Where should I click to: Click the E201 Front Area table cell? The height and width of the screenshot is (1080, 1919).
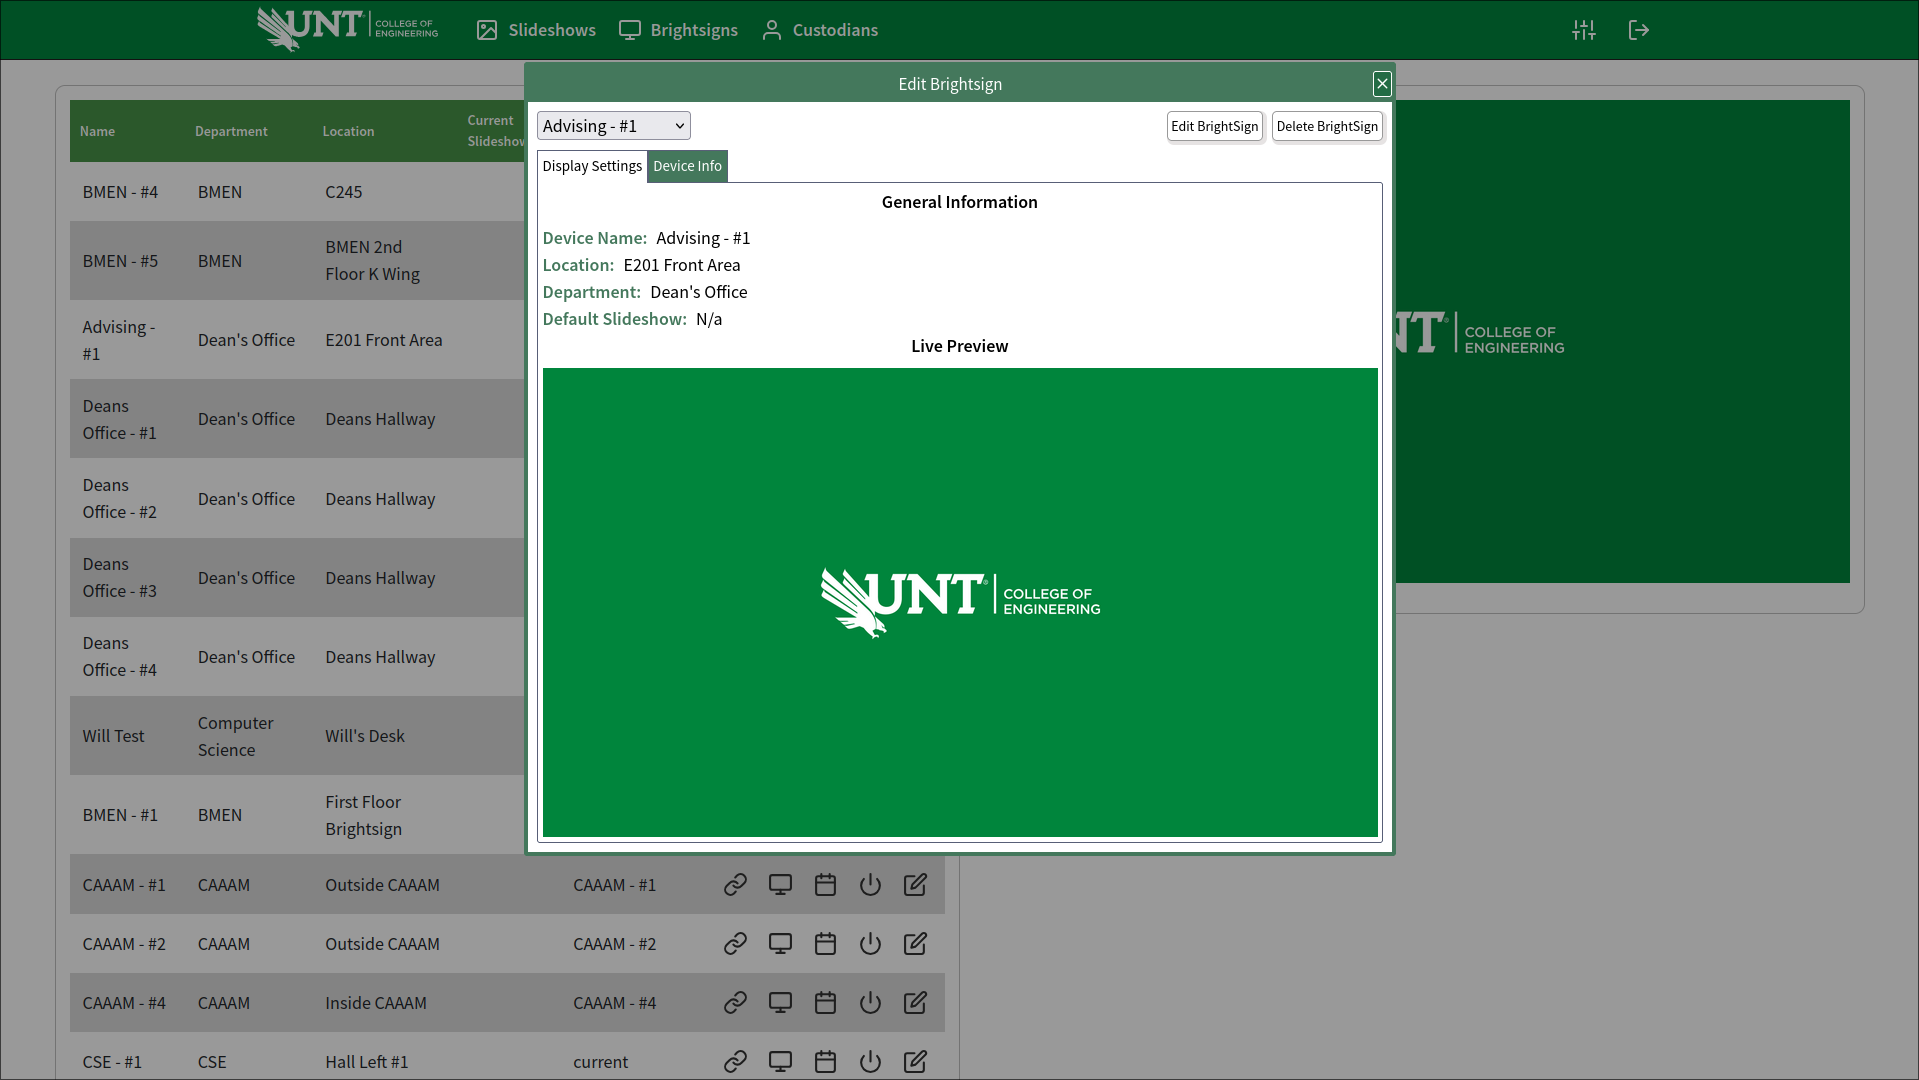383,340
